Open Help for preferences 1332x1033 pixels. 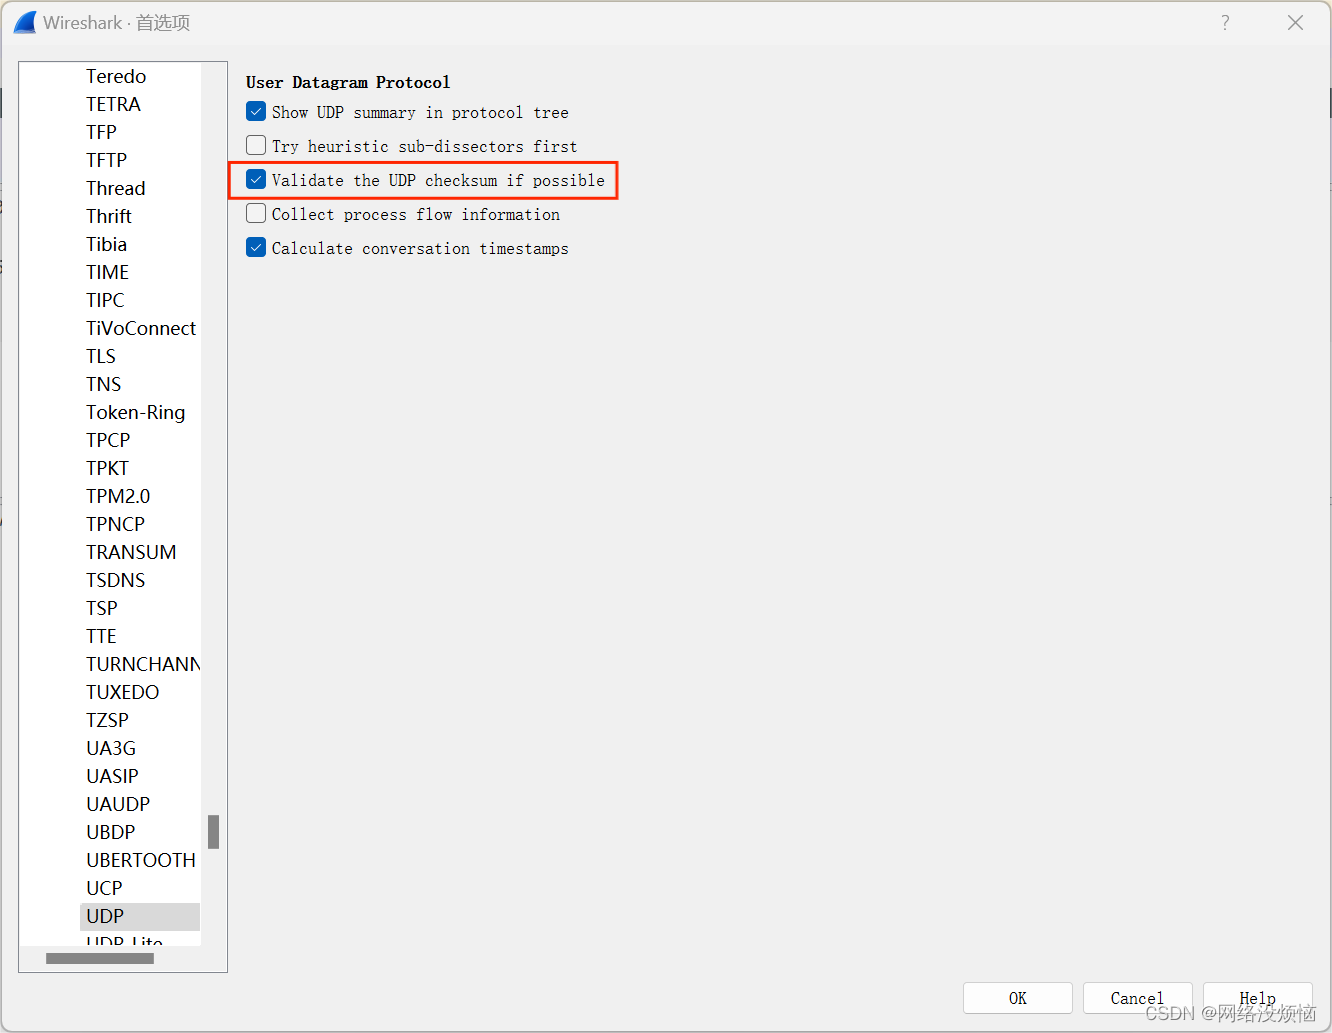[1257, 998]
